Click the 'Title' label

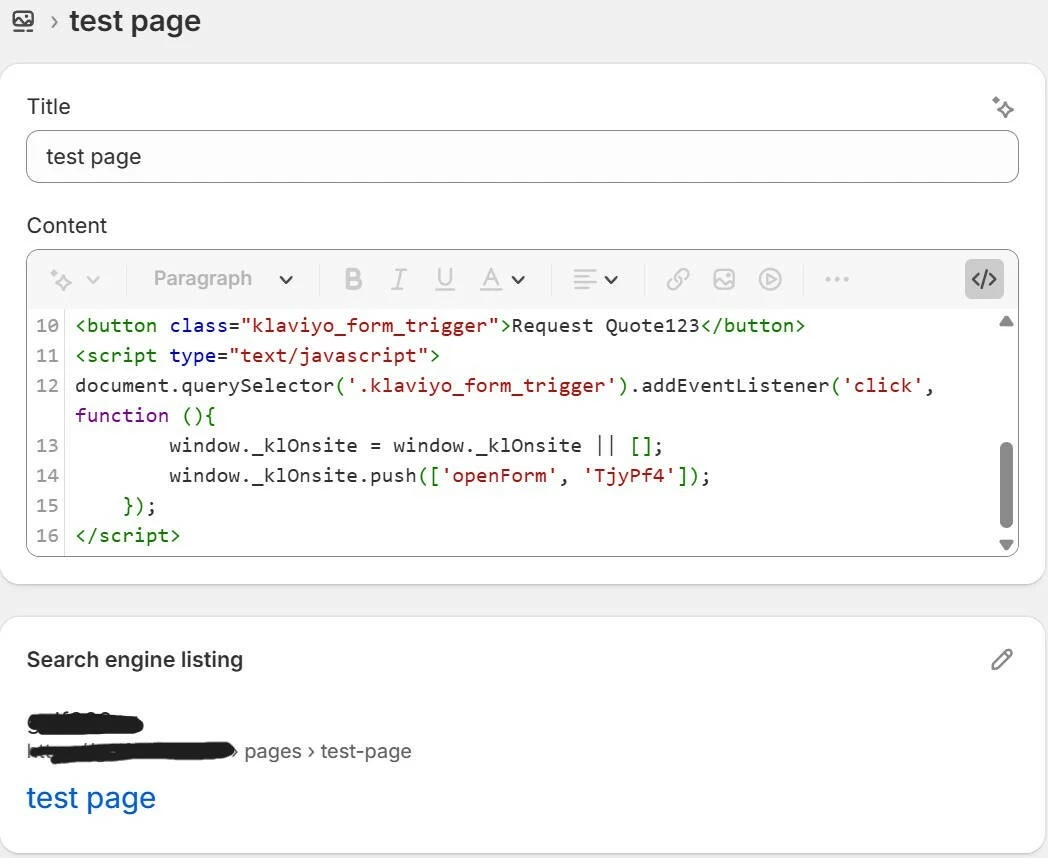(49, 106)
